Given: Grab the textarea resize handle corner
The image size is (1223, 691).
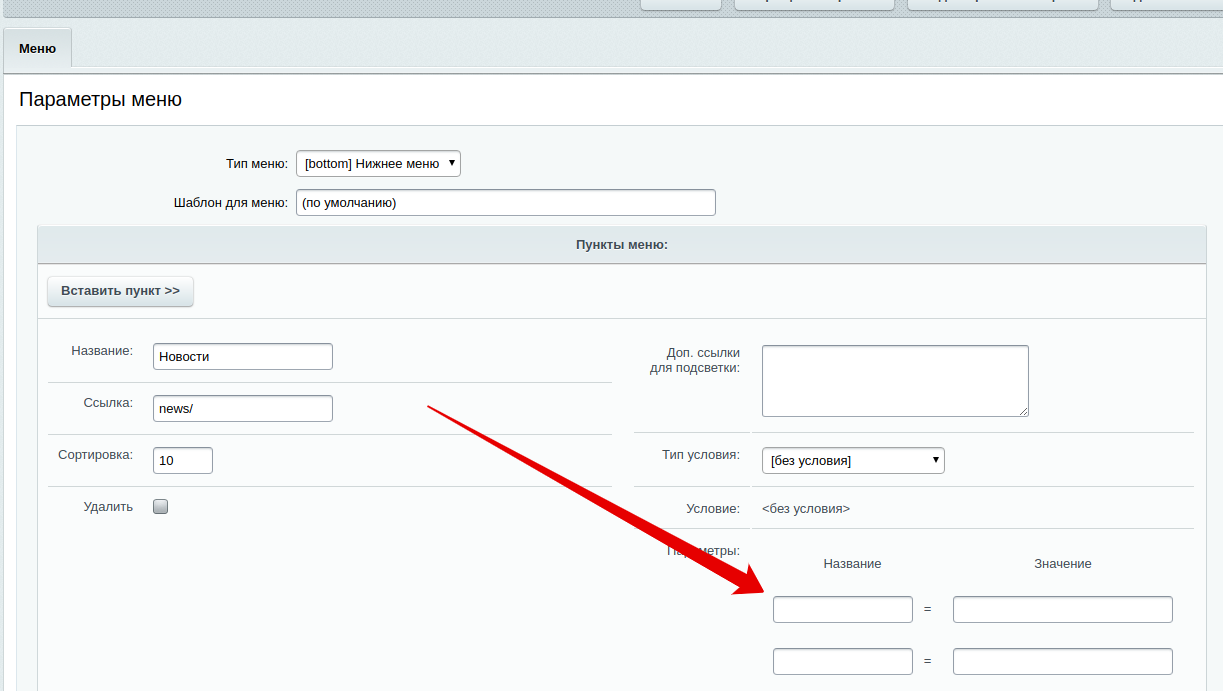Looking at the screenshot, I should click(x=1023, y=411).
